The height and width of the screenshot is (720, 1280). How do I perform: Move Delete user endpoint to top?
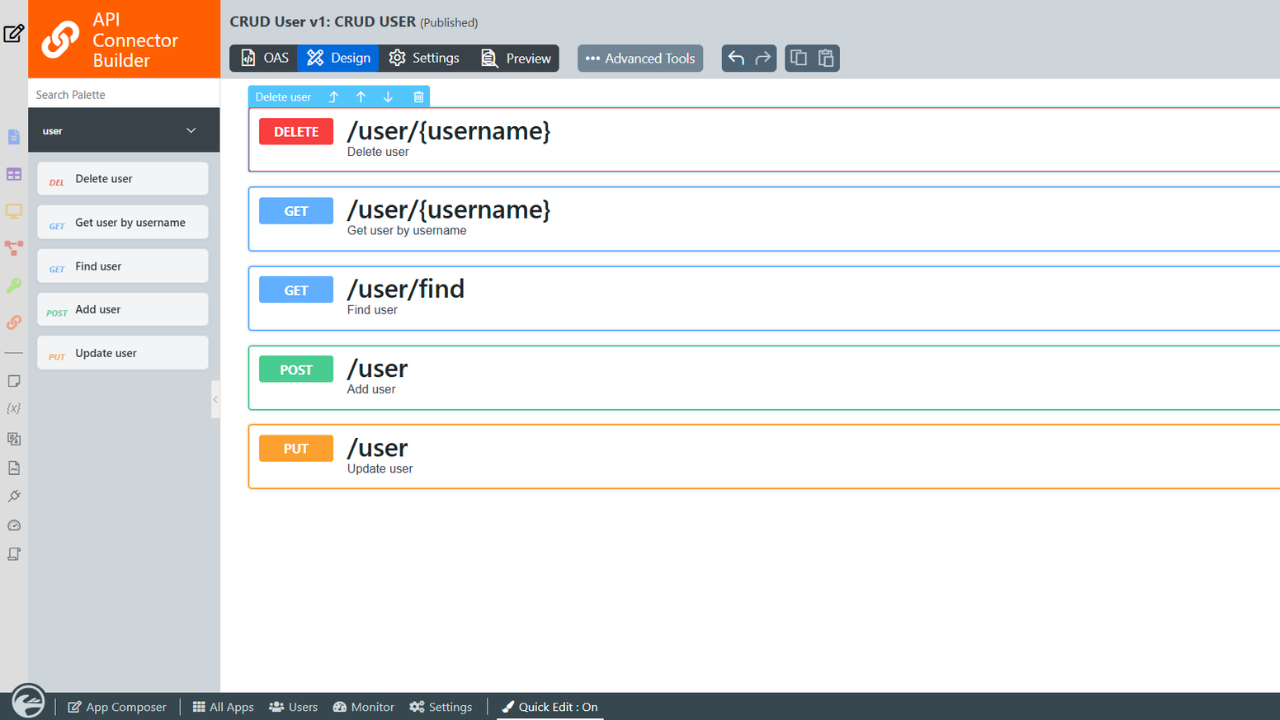point(334,97)
